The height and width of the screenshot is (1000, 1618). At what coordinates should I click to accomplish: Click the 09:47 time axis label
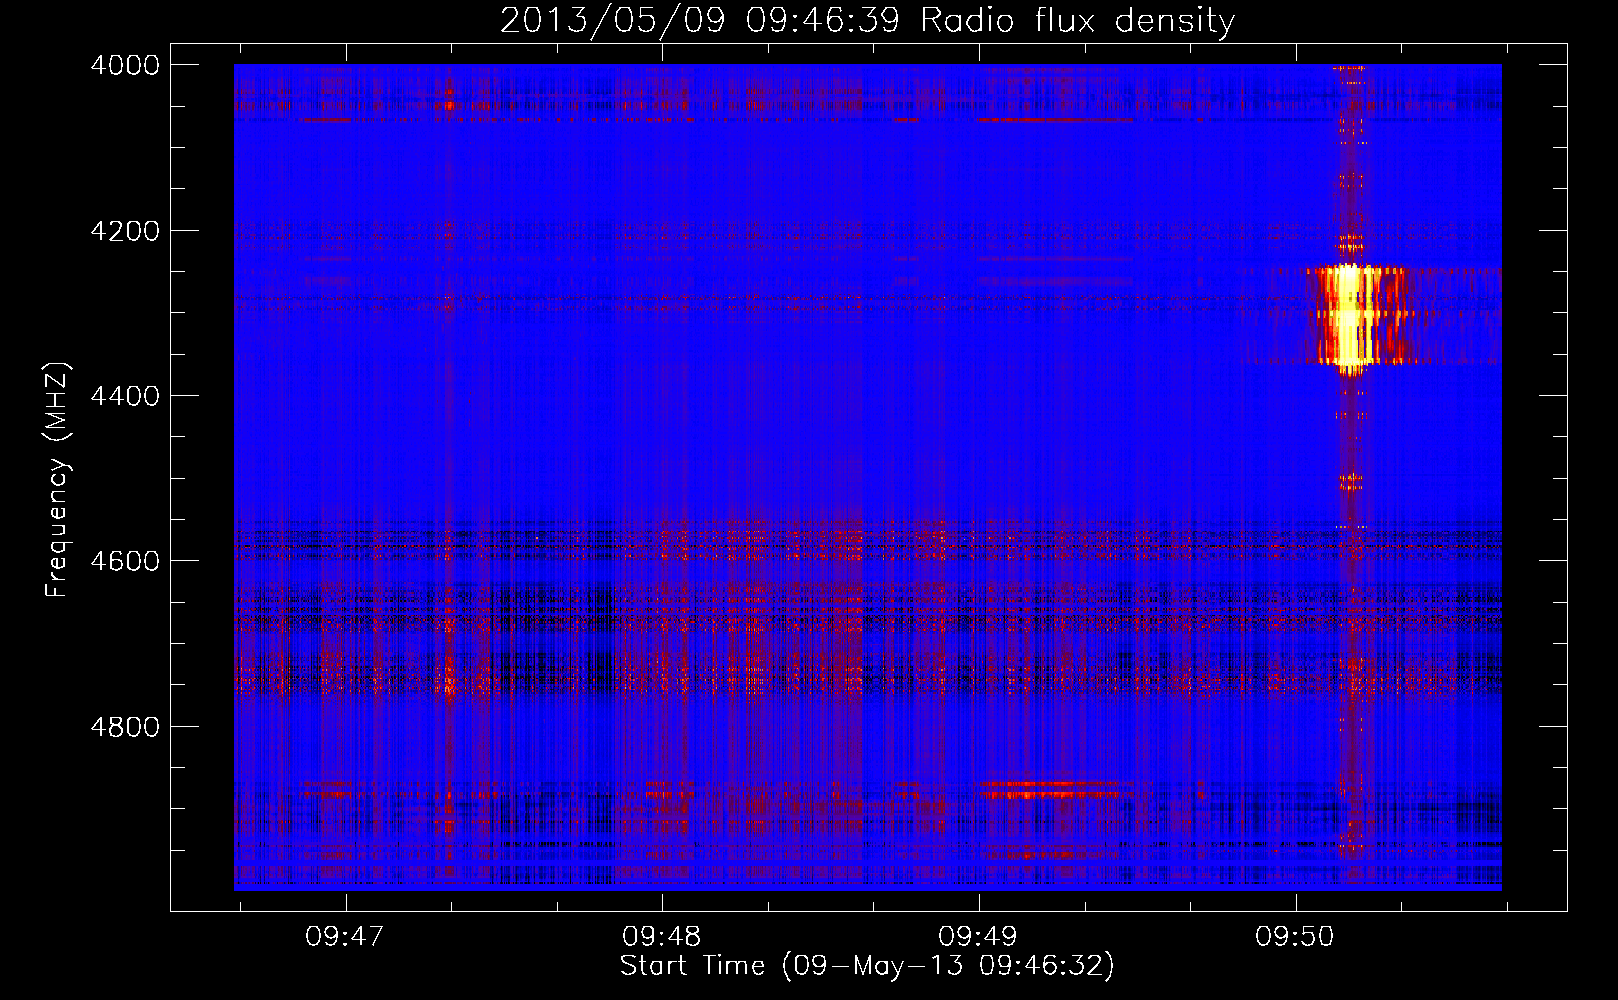coord(345,936)
